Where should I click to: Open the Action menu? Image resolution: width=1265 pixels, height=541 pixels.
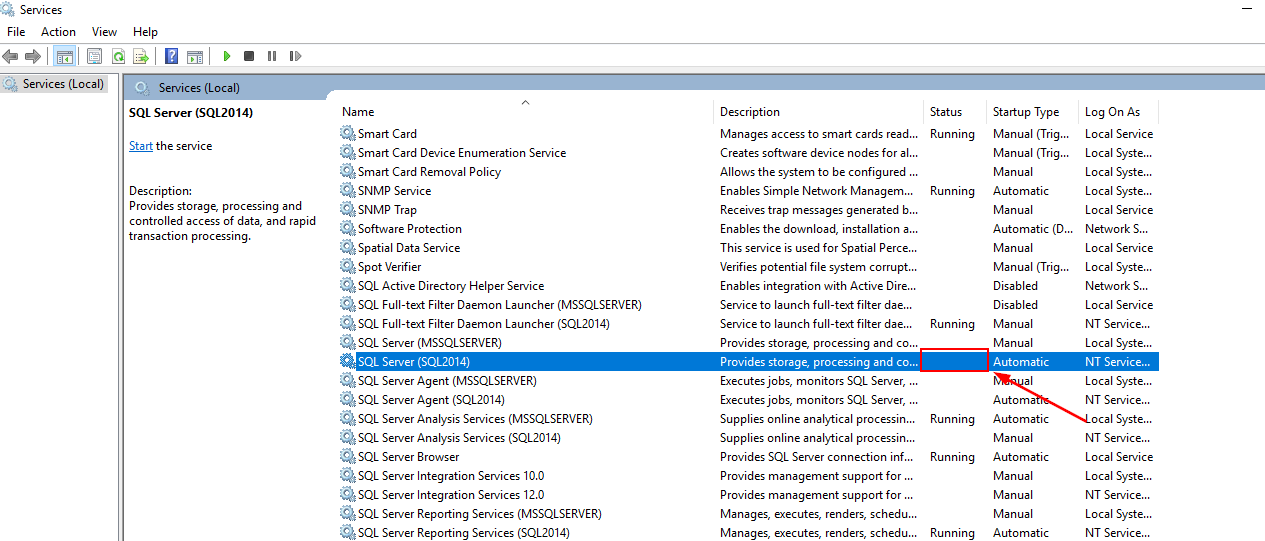point(58,32)
